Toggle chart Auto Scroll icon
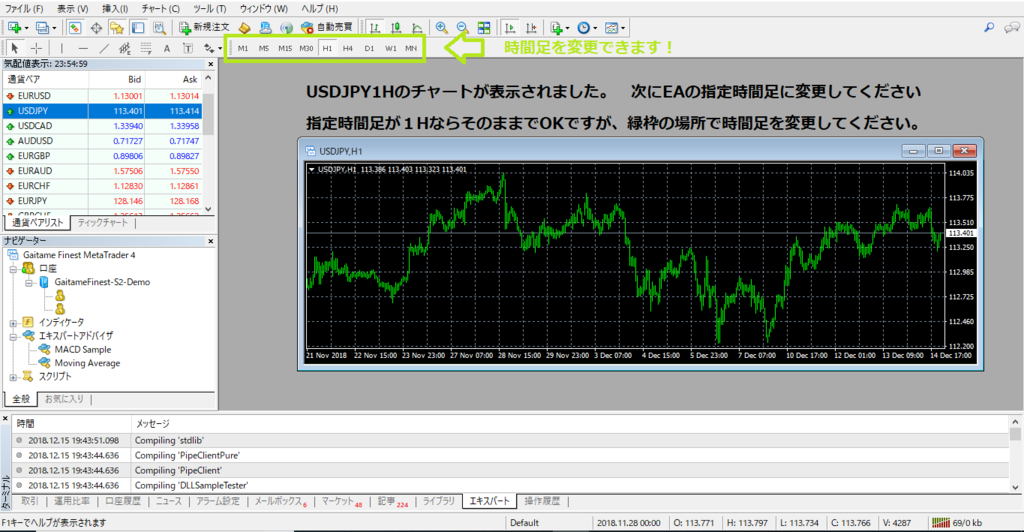The image size is (1024, 532). point(510,27)
